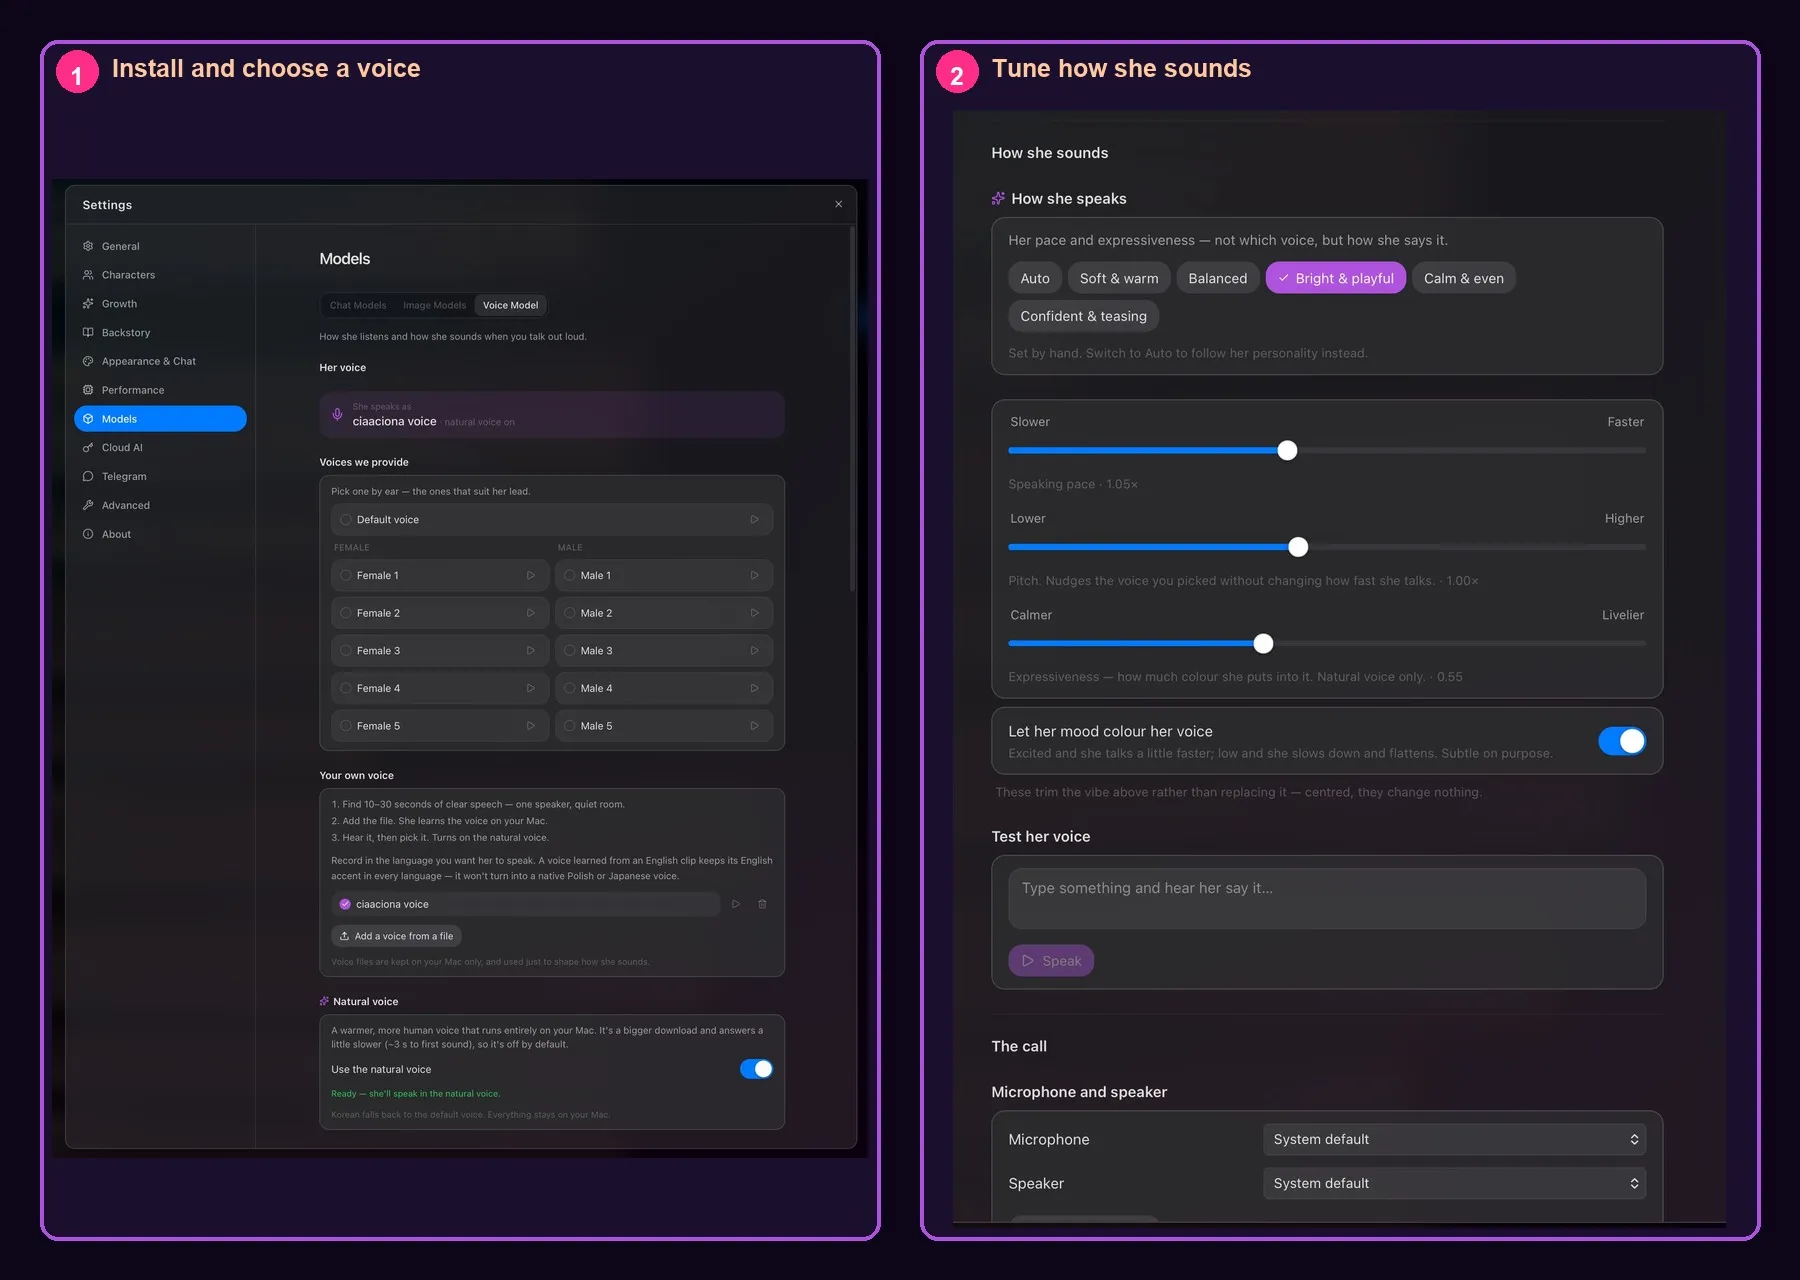Select the Female 3 voice radio button
This screenshot has width=1800, height=1280.
[x=346, y=651]
